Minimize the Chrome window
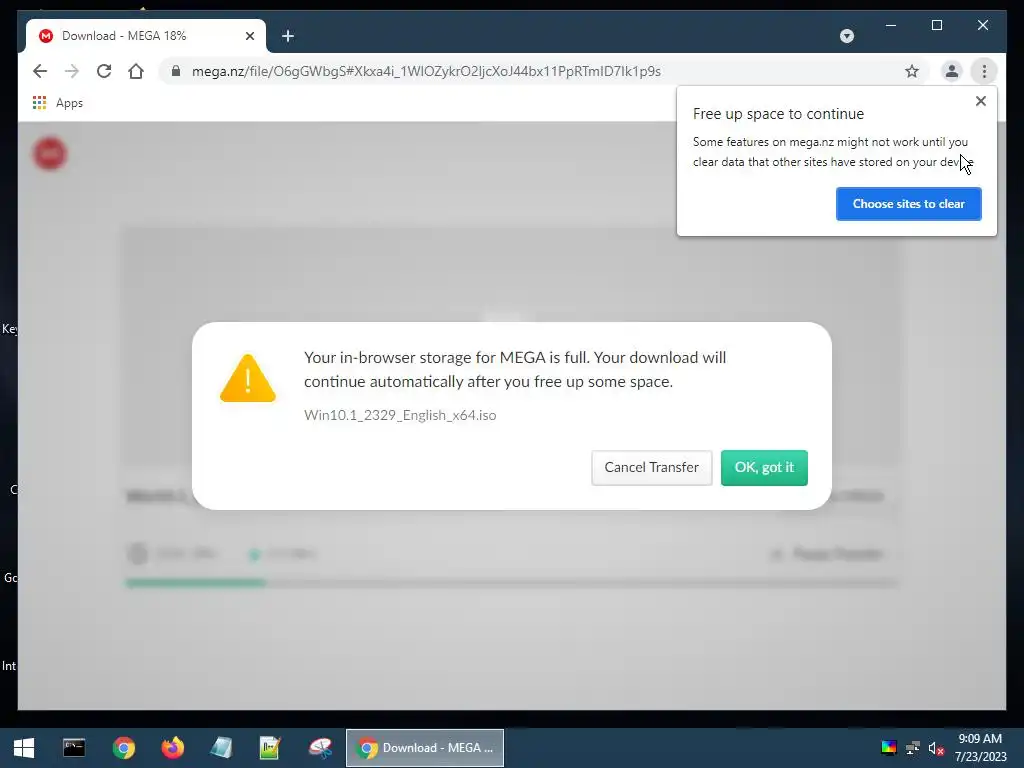 click(x=891, y=25)
